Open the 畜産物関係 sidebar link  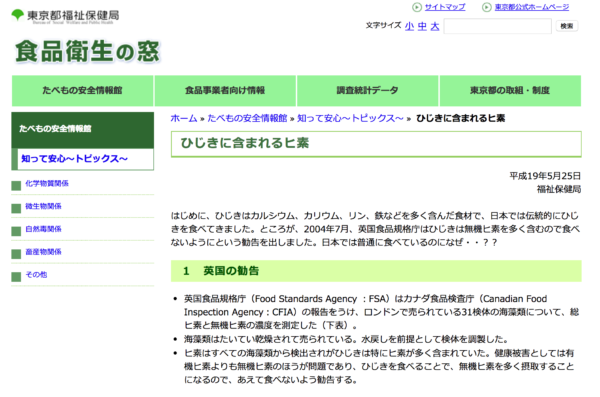point(43,252)
